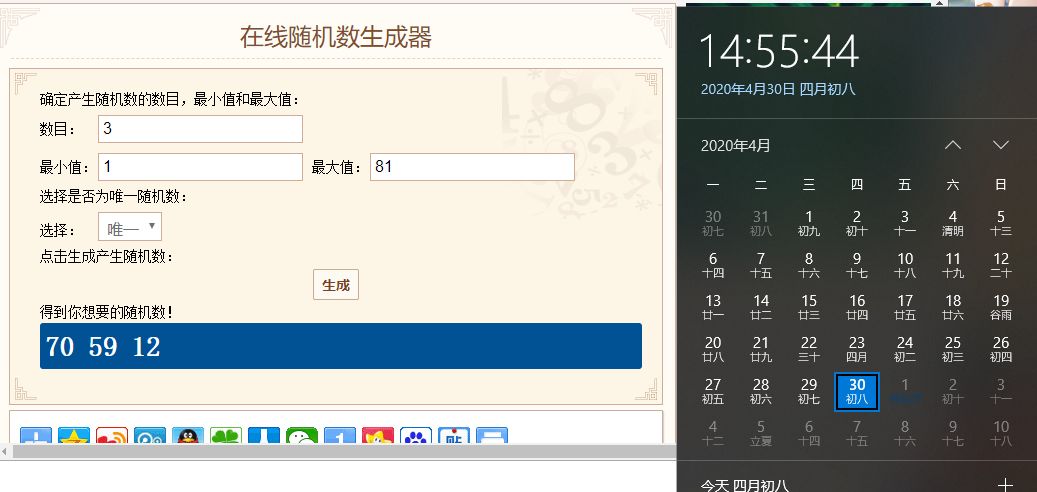The width and height of the screenshot is (1037, 492).
Task: Click the green clover share icon
Action: [226, 436]
